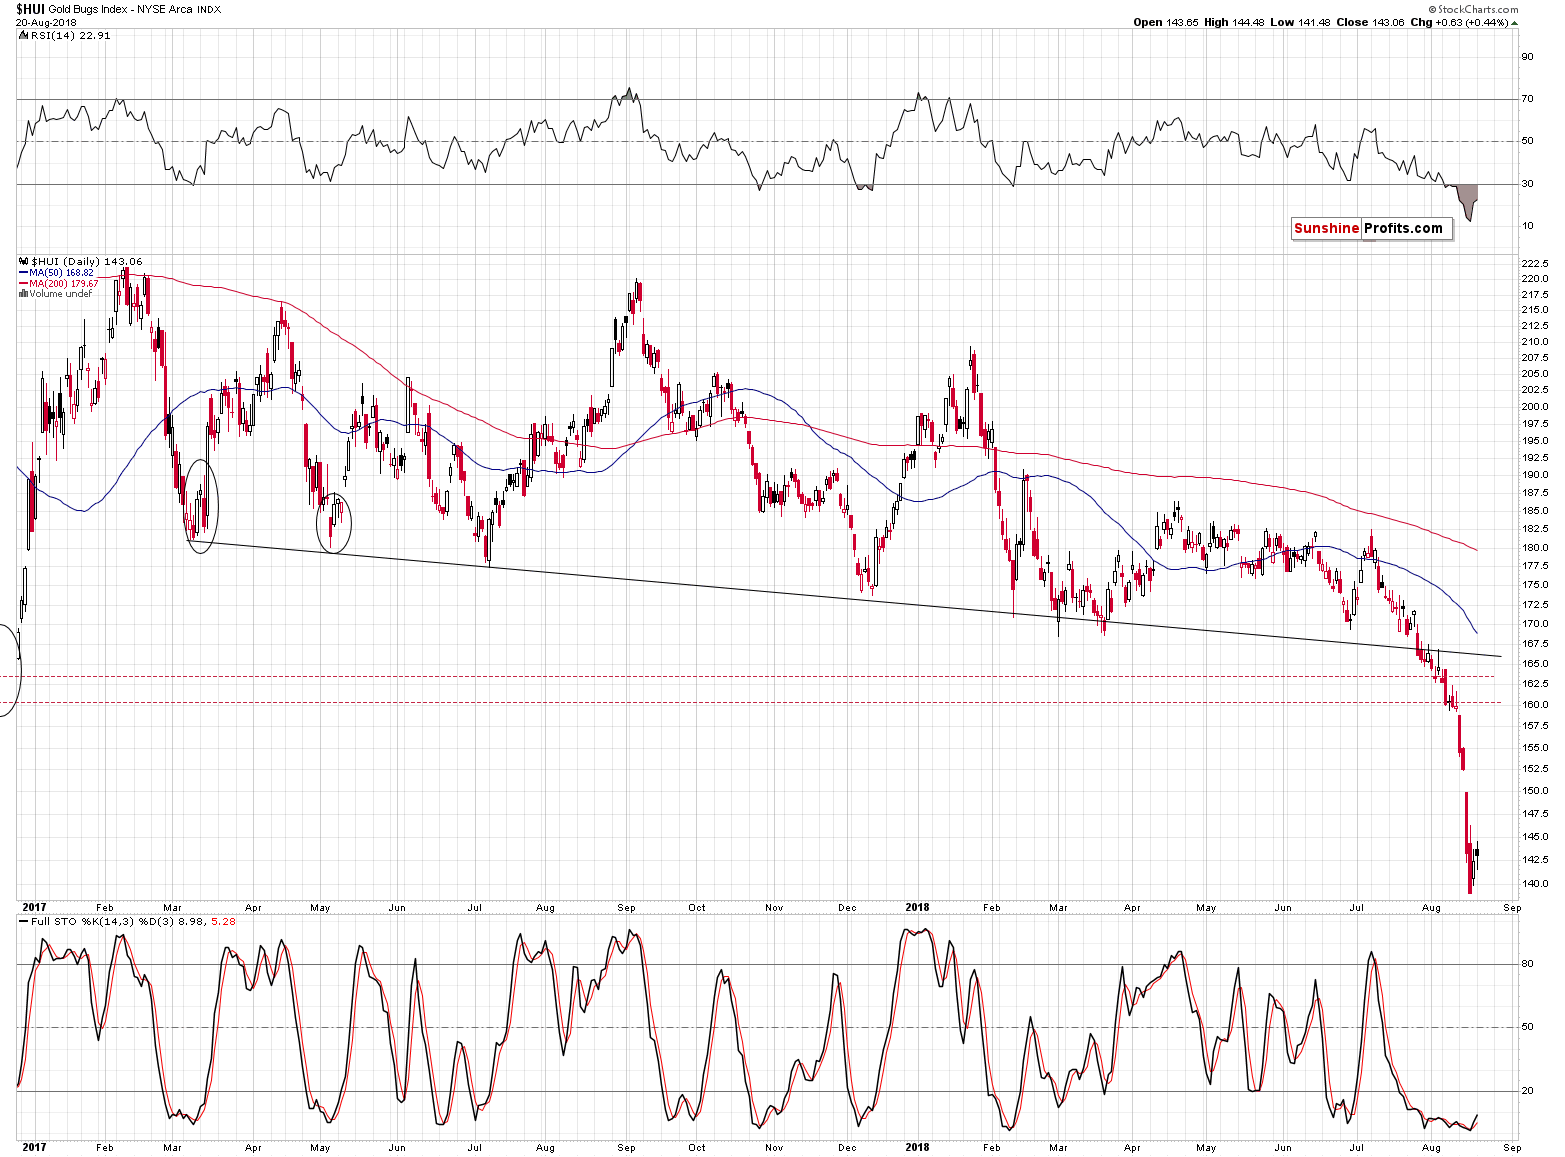Click the price axis label '162.5'
This screenshot has height=1157, width=1565.
[1535, 684]
